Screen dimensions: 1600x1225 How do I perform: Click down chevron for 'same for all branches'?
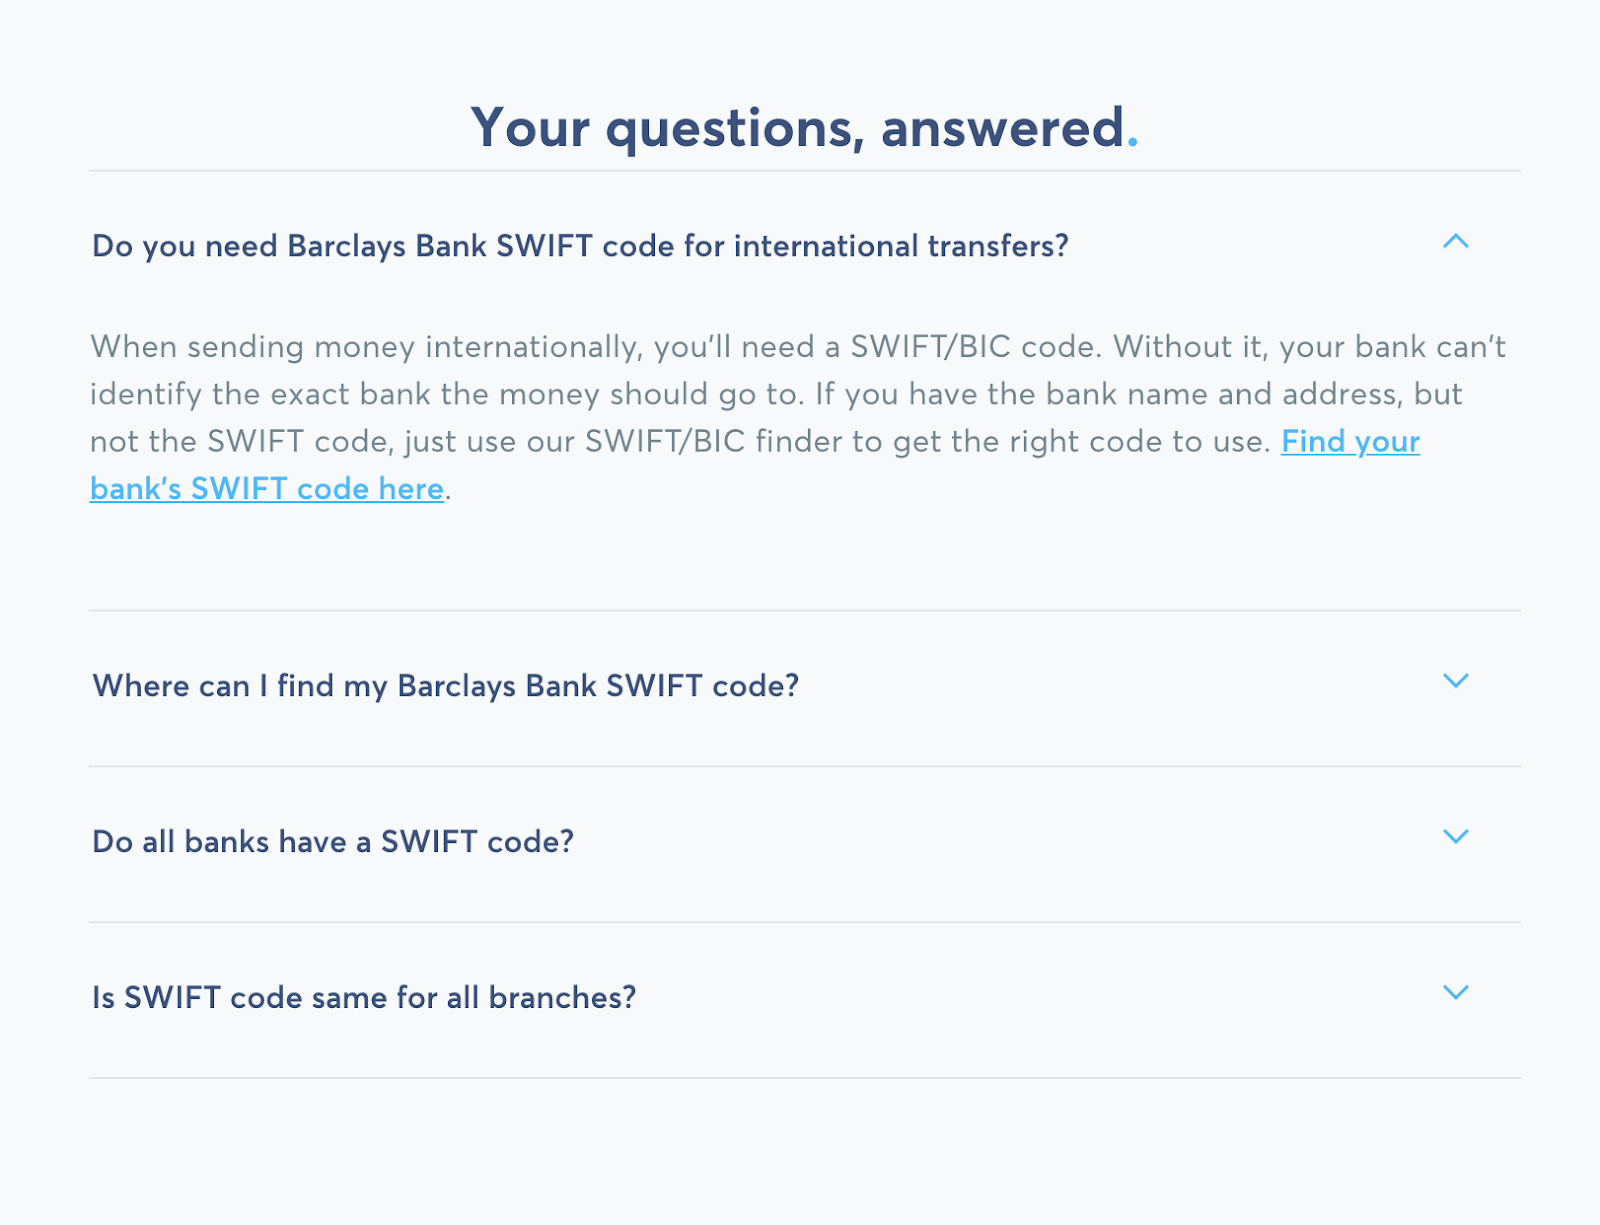pyautogui.click(x=1455, y=993)
